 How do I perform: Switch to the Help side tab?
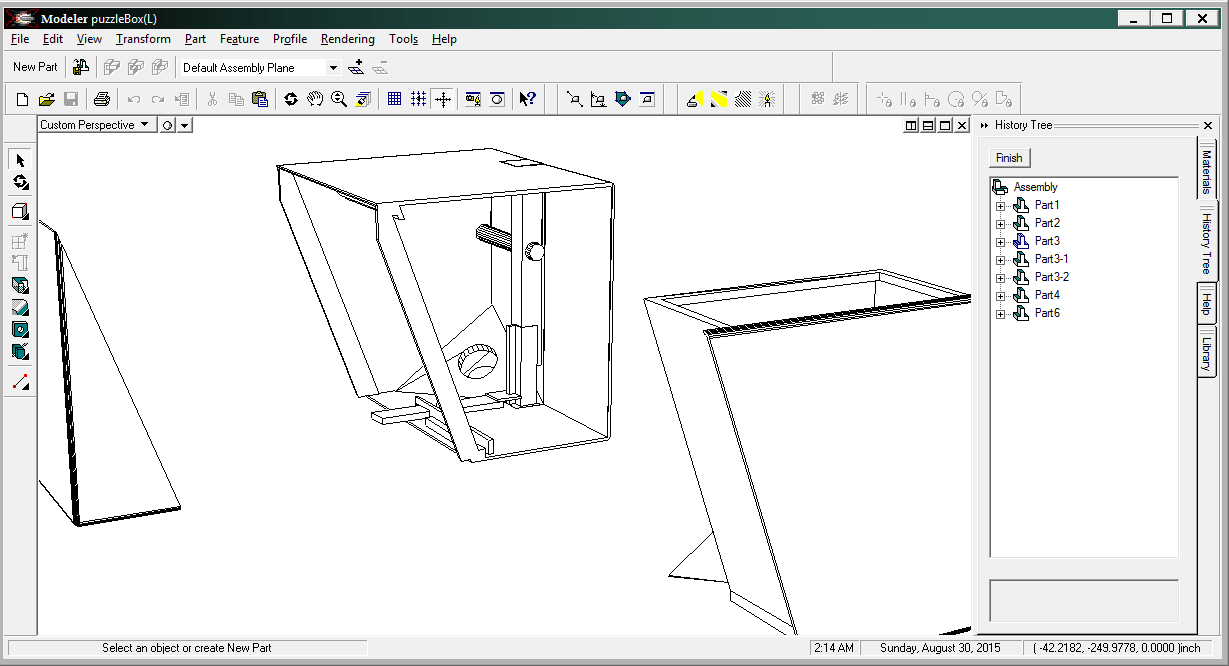(x=1206, y=305)
